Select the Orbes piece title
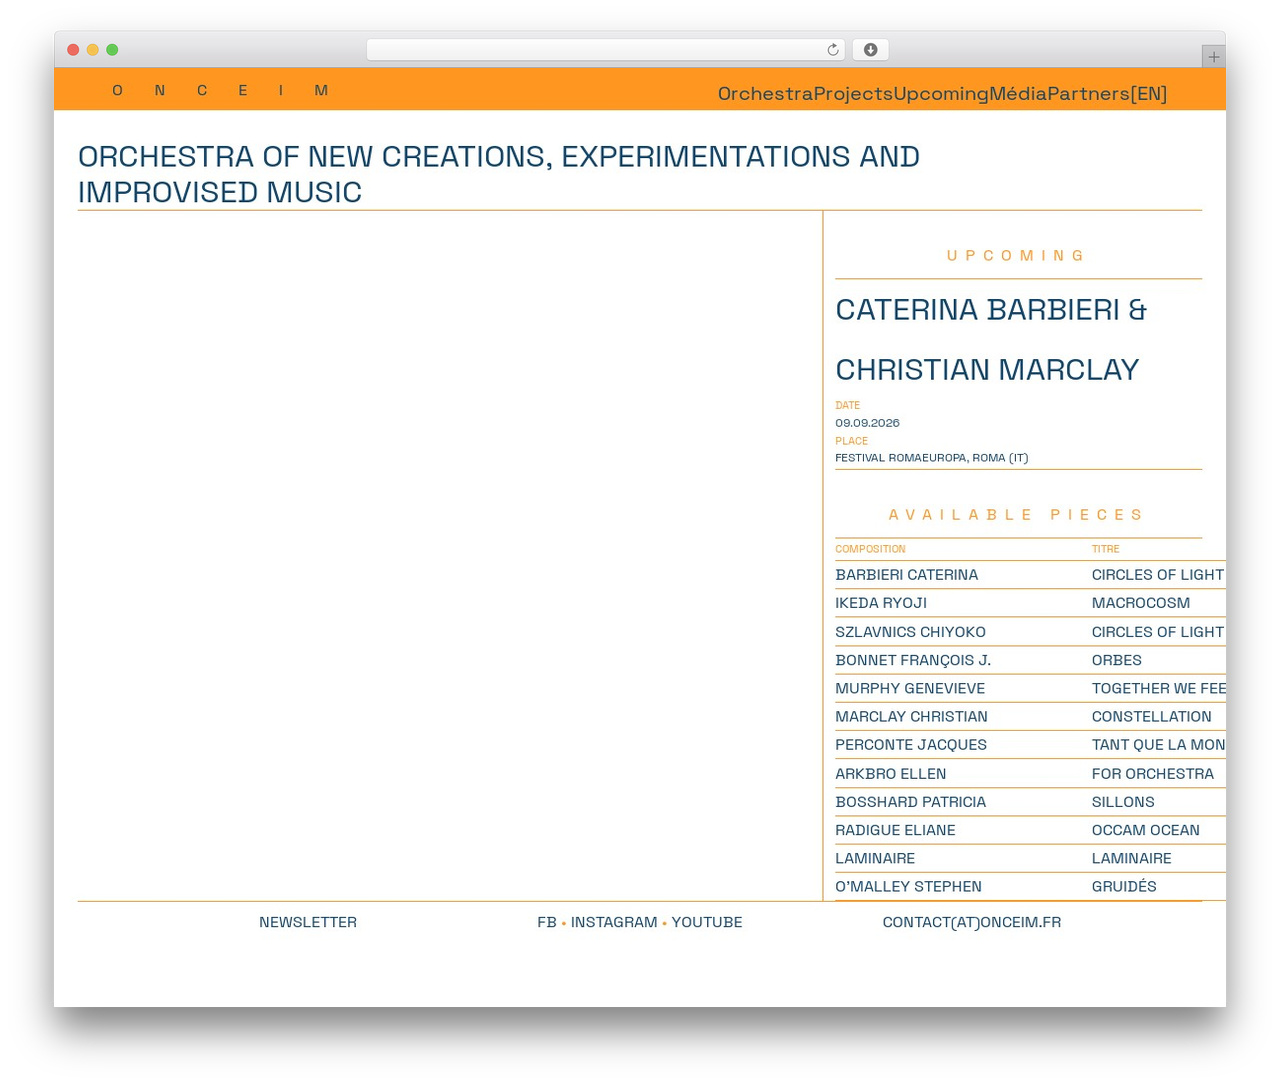Viewport: 1280px width, 1084px height. (1116, 660)
